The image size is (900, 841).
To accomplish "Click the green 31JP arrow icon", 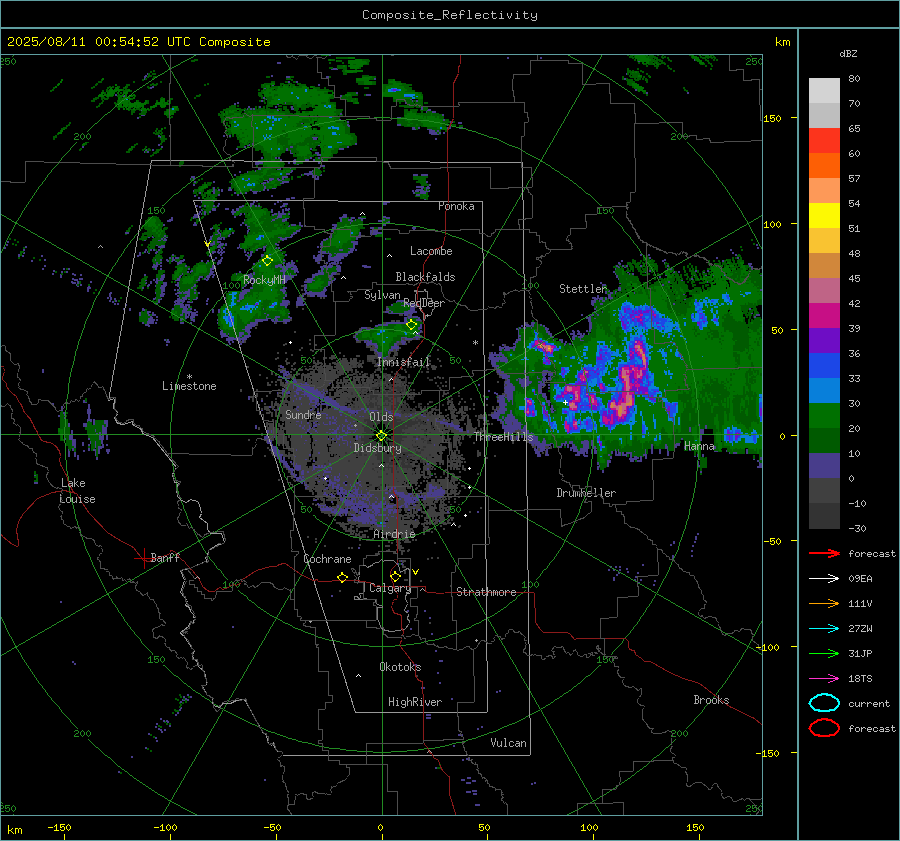I will click(x=824, y=653).
